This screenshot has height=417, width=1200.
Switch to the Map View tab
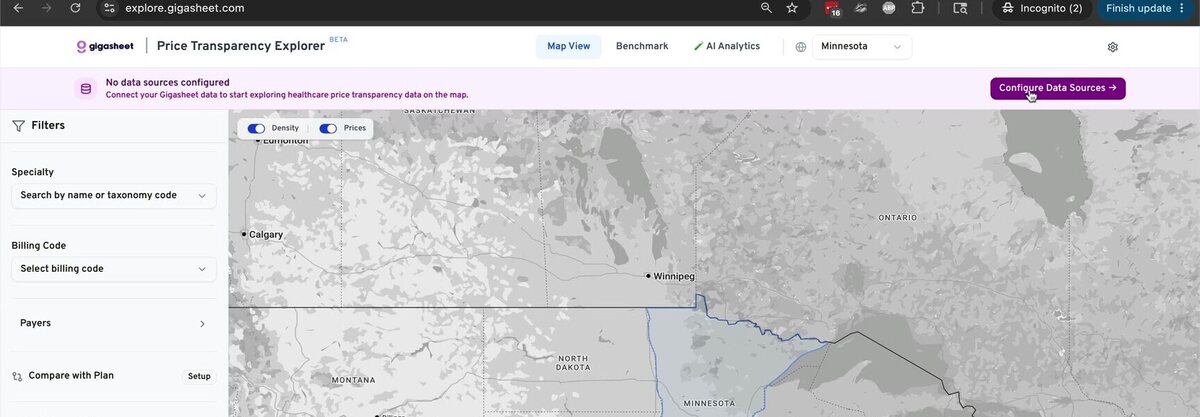tap(569, 46)
